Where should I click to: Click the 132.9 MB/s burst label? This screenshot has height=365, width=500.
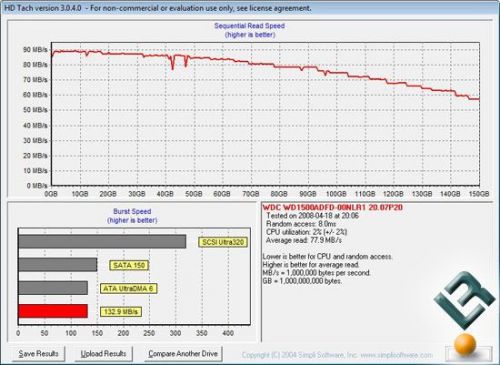click(121, 312)
